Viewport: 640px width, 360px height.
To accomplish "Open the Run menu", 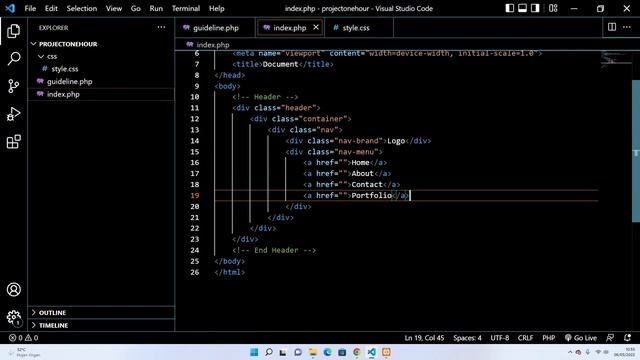I will click(x=156, y=8).
